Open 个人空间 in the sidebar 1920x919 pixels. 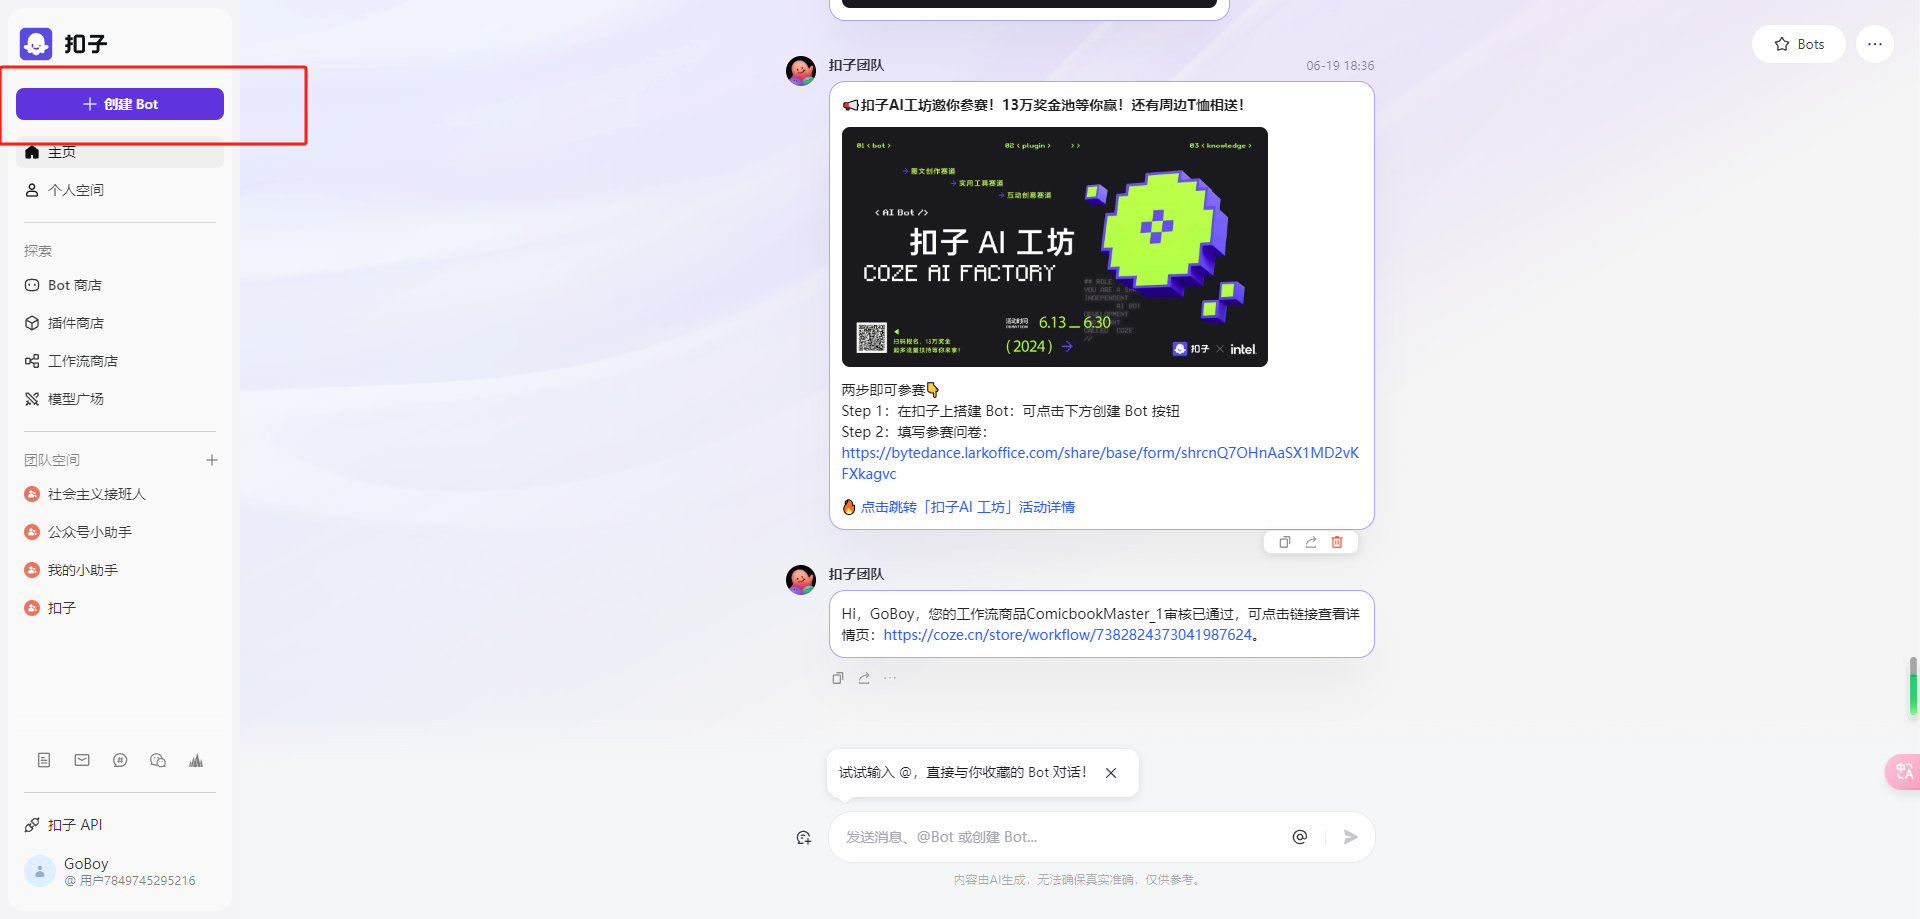click(x=120, y=190)
